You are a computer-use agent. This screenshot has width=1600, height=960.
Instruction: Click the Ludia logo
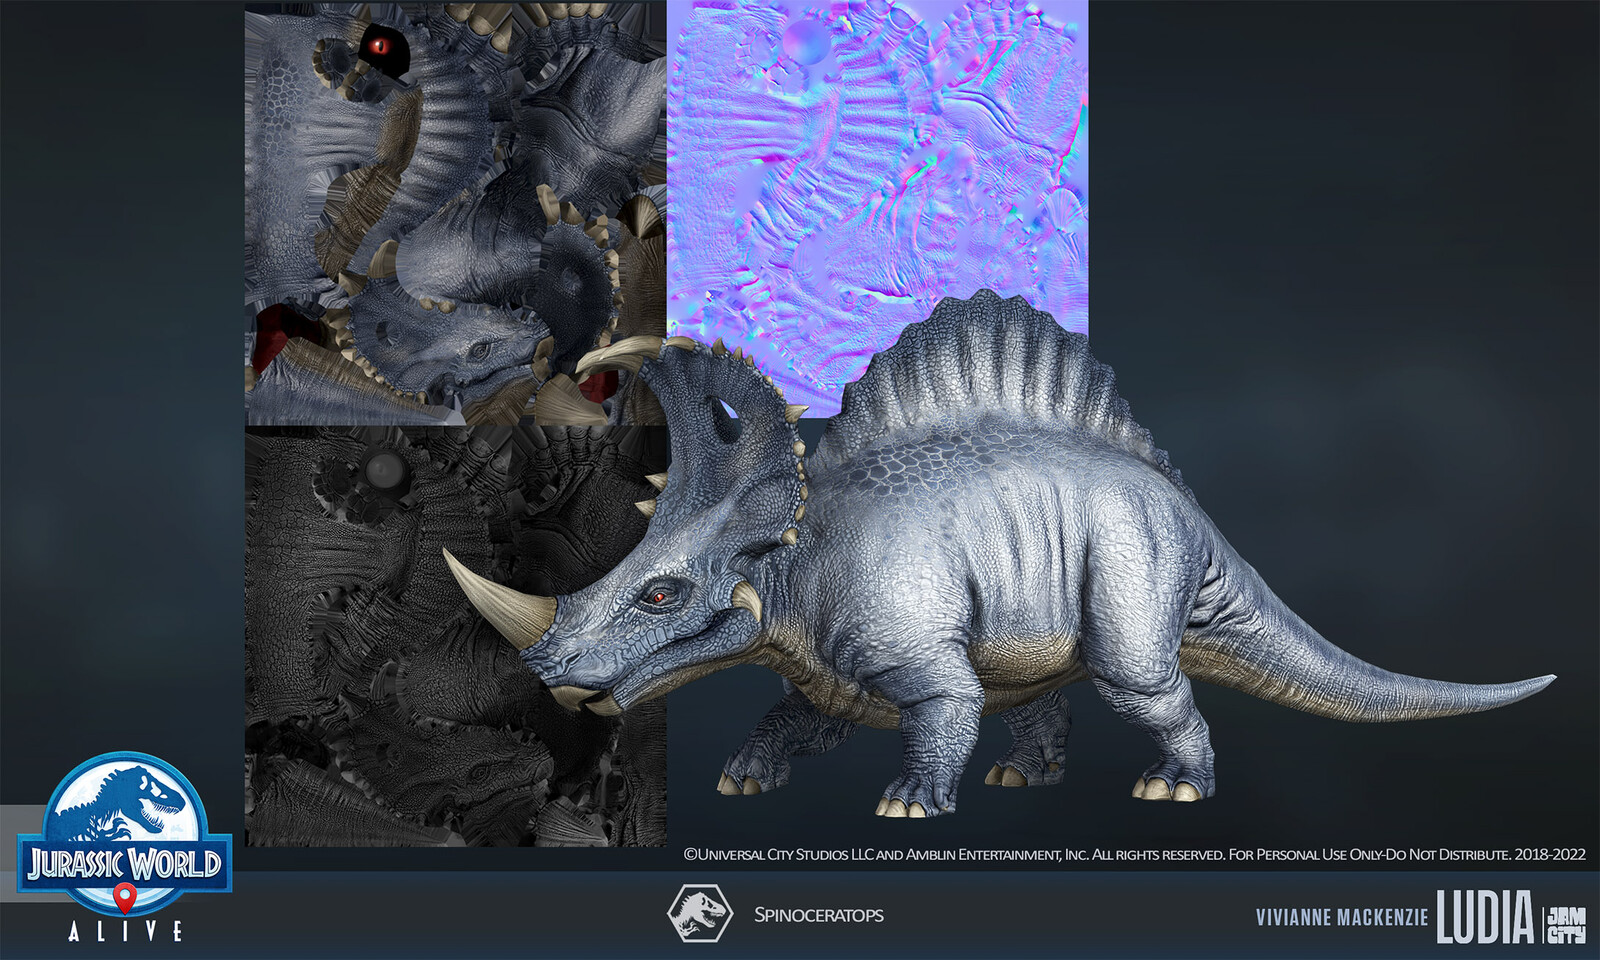[x=1485, y=917]
